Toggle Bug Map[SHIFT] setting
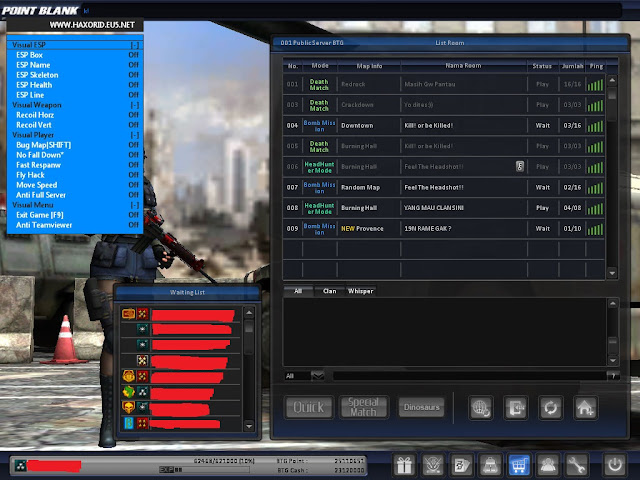The width and height of the screenshot is (640, 480). point(75,145)
